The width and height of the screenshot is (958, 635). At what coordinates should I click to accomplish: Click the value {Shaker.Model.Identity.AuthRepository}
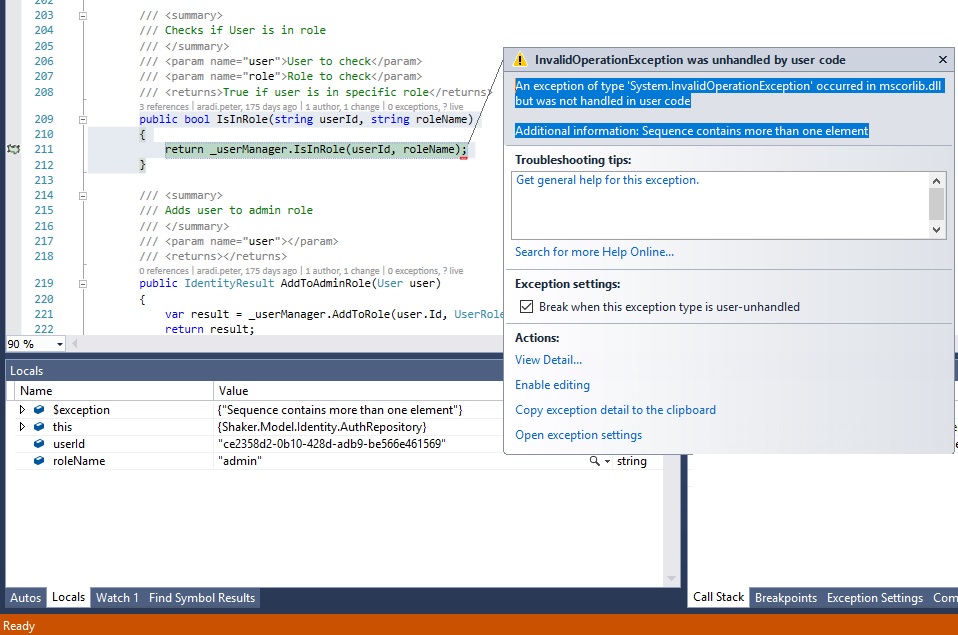click(x=321, y=427)
